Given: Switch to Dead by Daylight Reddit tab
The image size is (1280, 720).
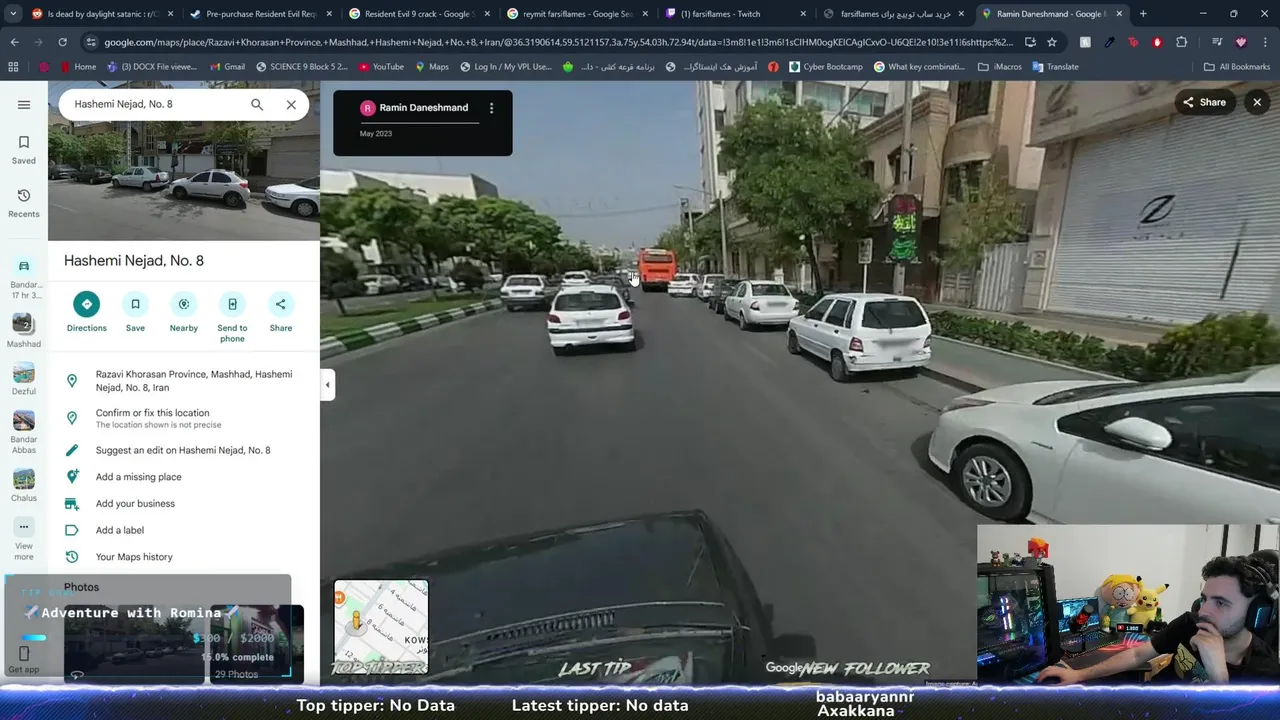Looking at the screenshot, I should tap(102, 14).
